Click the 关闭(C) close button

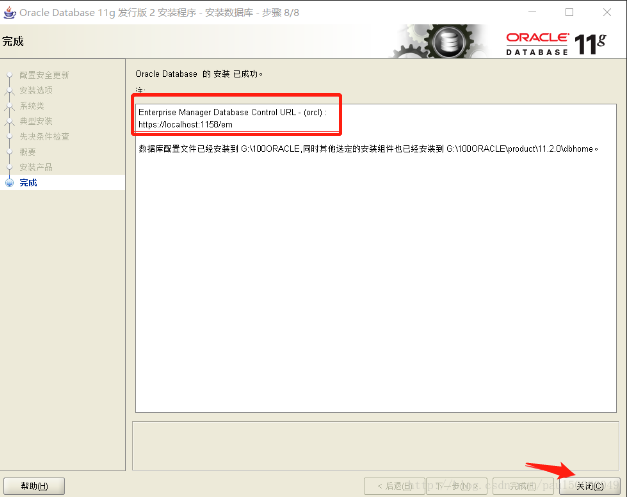click(590, 486)
